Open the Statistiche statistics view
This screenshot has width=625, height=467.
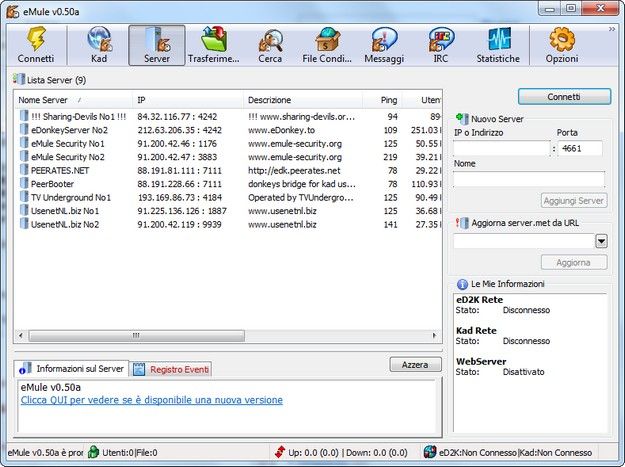tap(498, 45)
